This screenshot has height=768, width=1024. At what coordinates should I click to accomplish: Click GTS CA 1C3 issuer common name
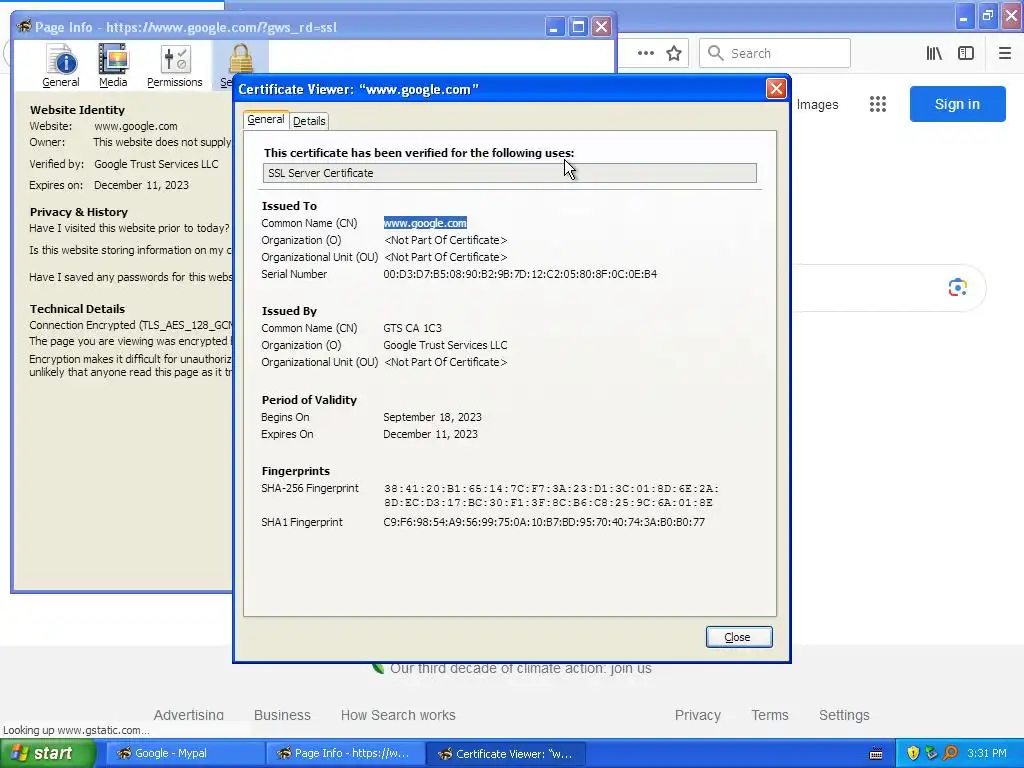tap(412, 328)
